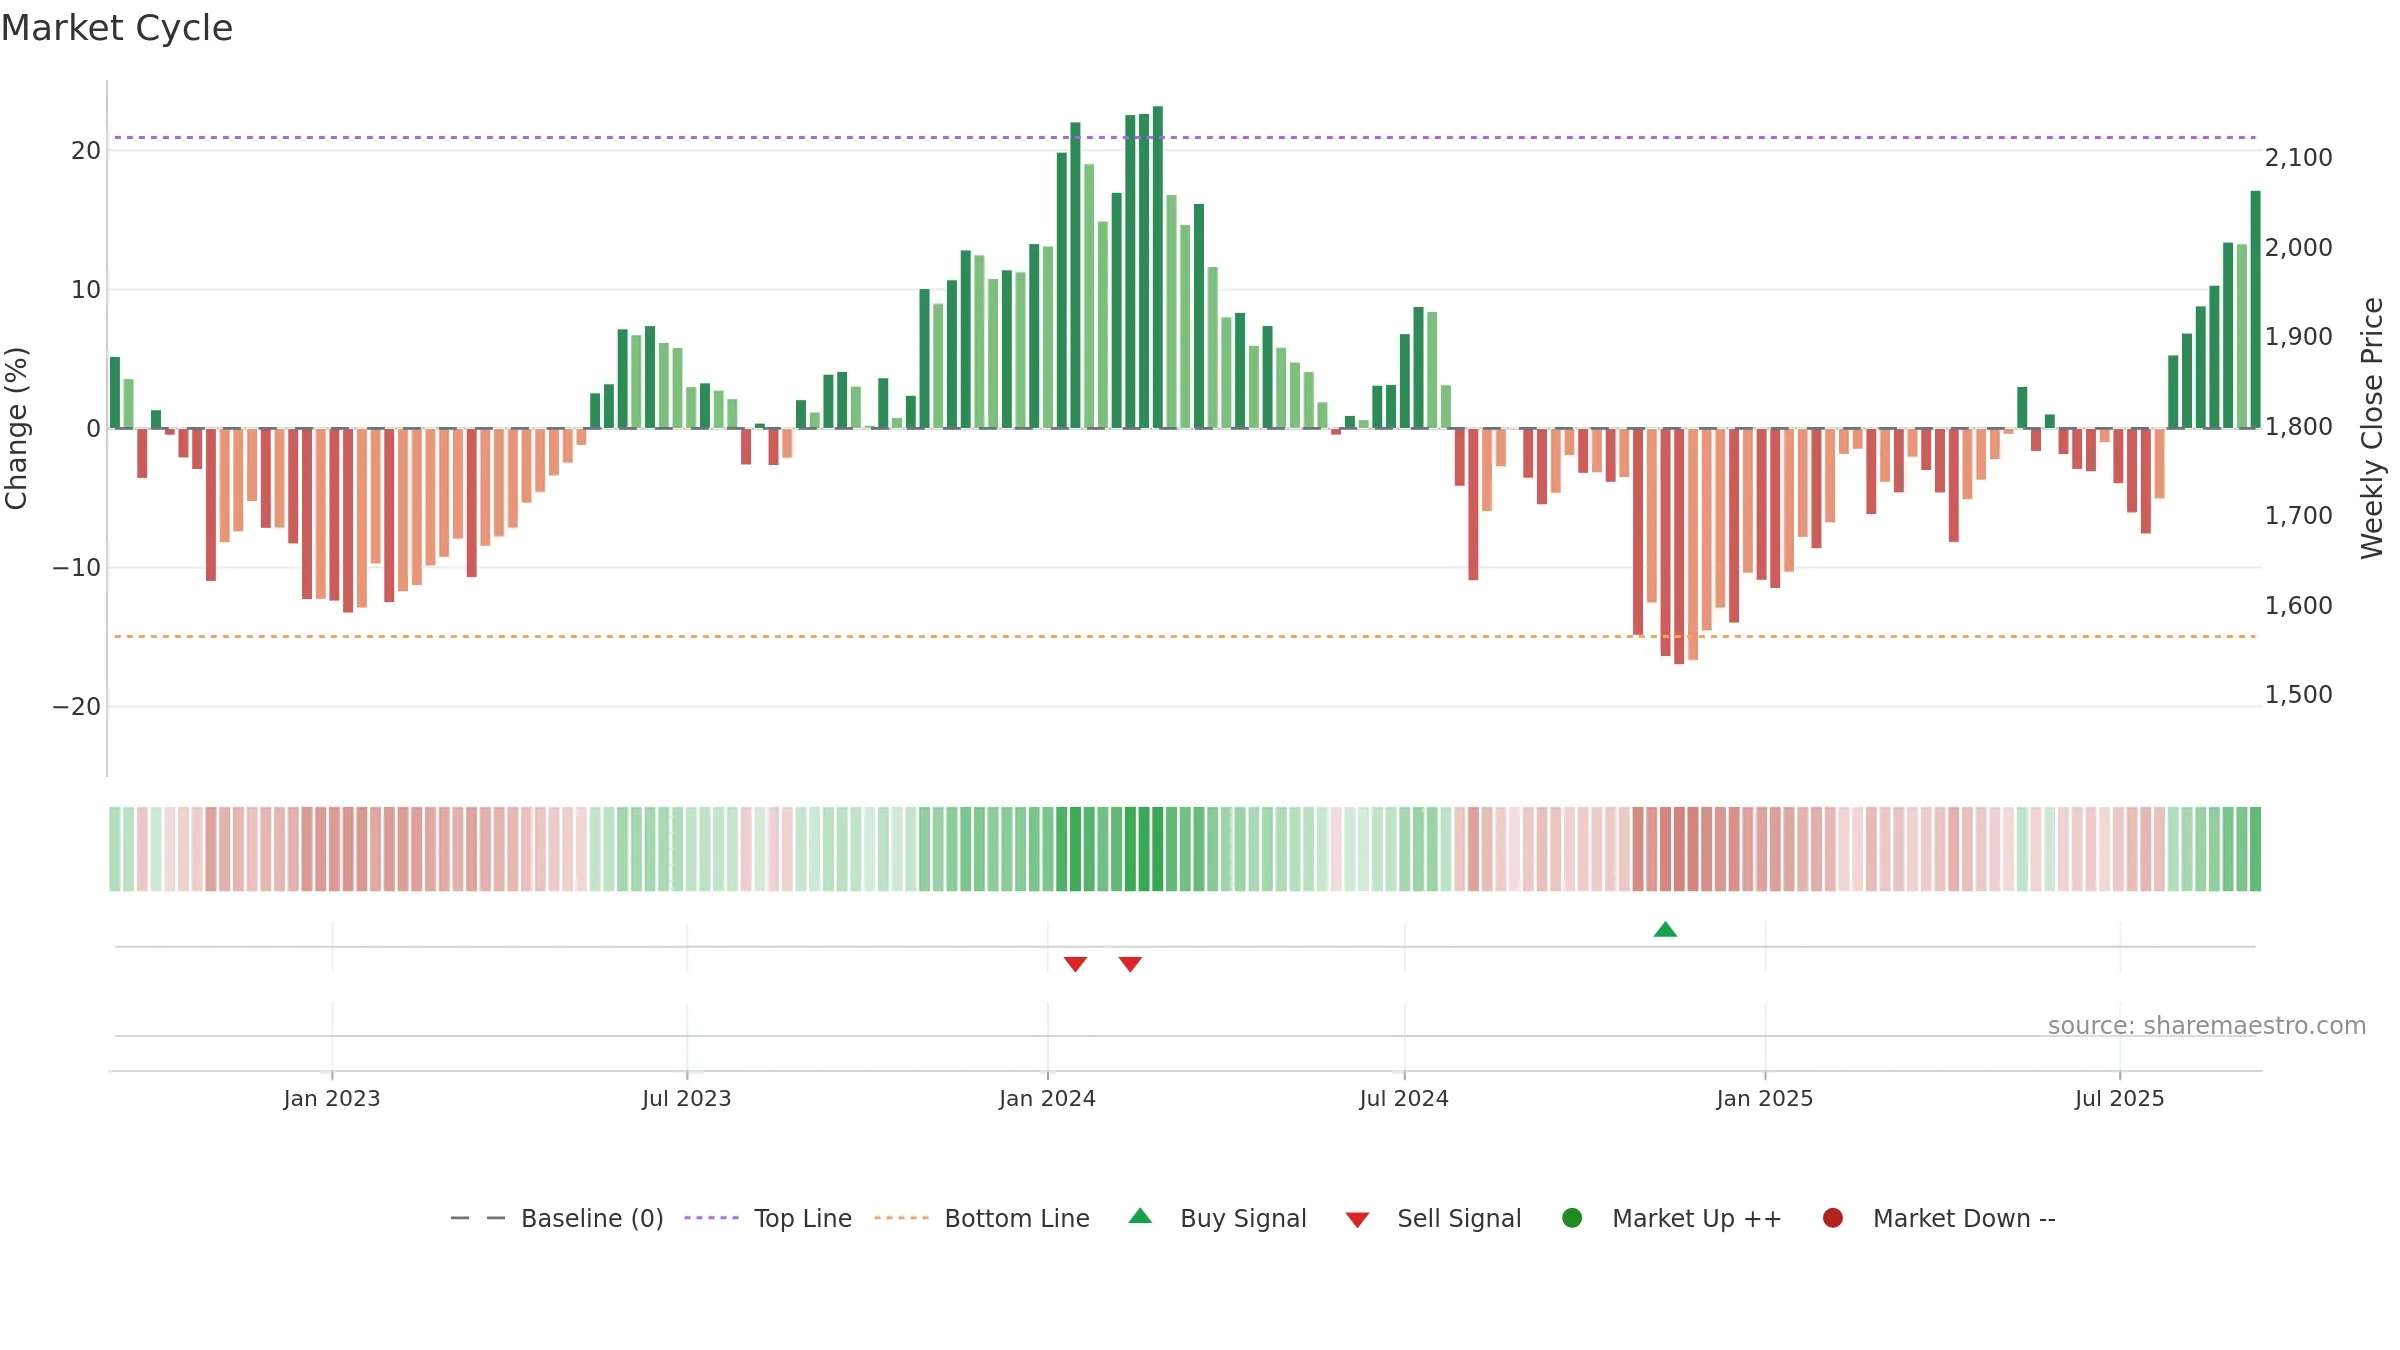Toggle the Sell Signal legend entry
This screenshot has width=2400, height=1350.
pyautogui.click(x=1433, y=1218)
